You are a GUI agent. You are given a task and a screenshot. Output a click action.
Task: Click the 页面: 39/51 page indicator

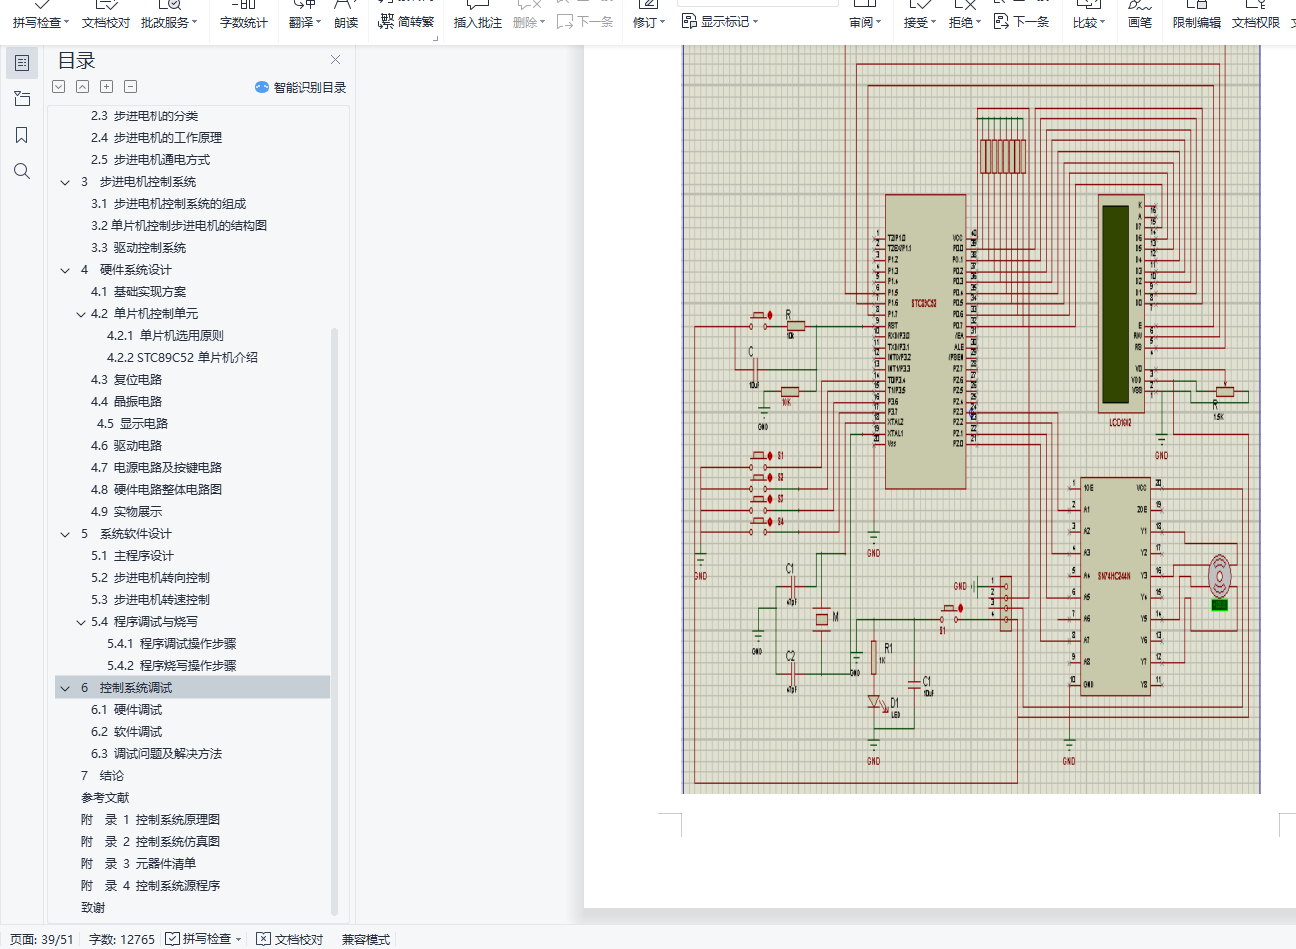(42, 939)
